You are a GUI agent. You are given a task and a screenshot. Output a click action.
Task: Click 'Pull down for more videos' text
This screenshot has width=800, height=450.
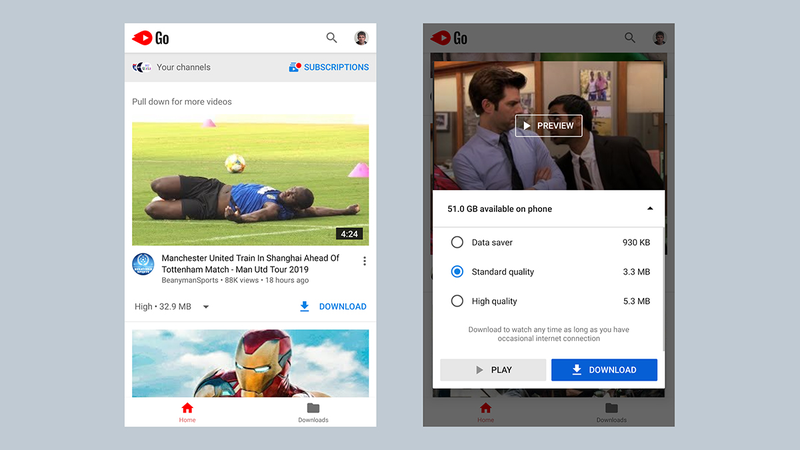(x=182, y=102)
